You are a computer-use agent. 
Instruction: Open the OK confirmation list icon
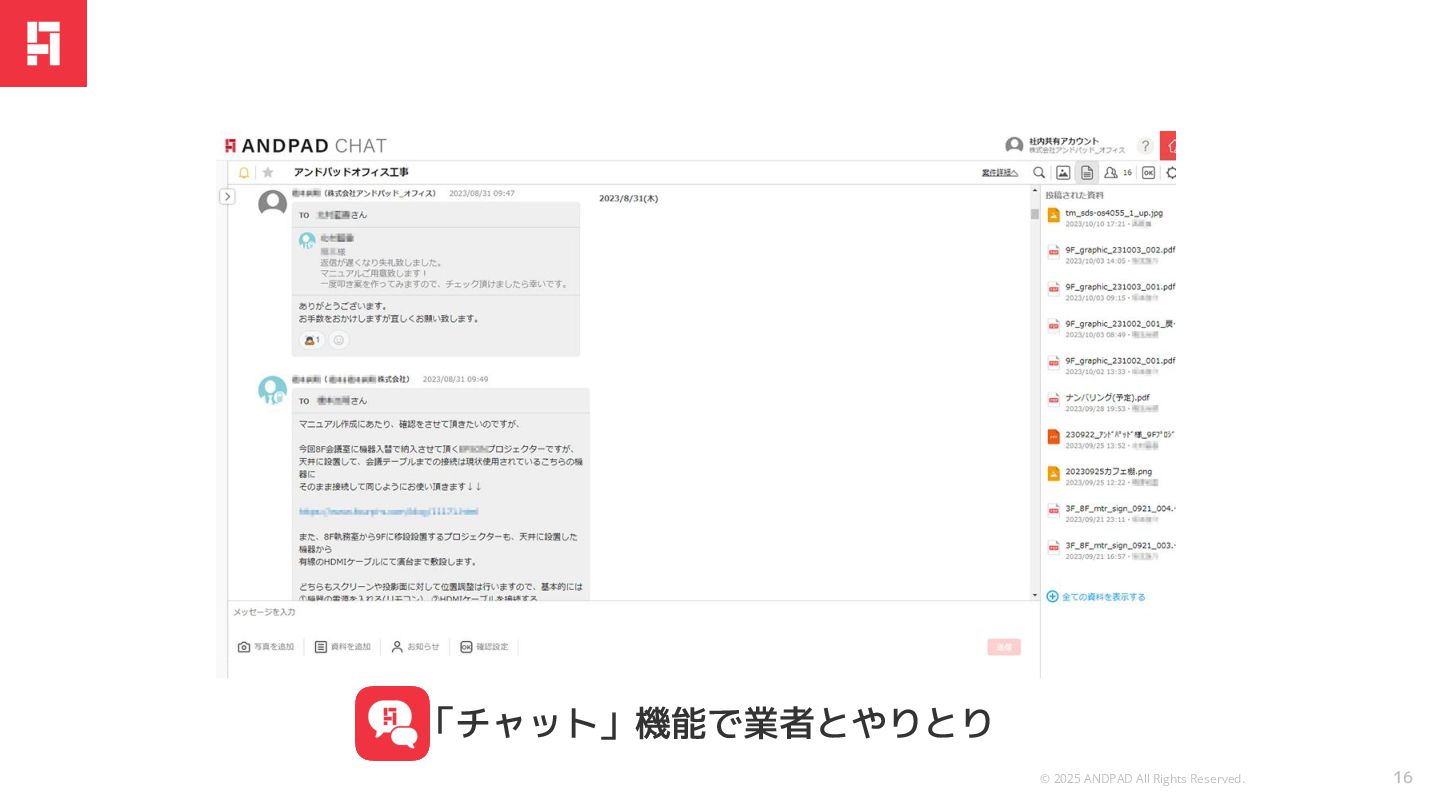click(1148, 172)
